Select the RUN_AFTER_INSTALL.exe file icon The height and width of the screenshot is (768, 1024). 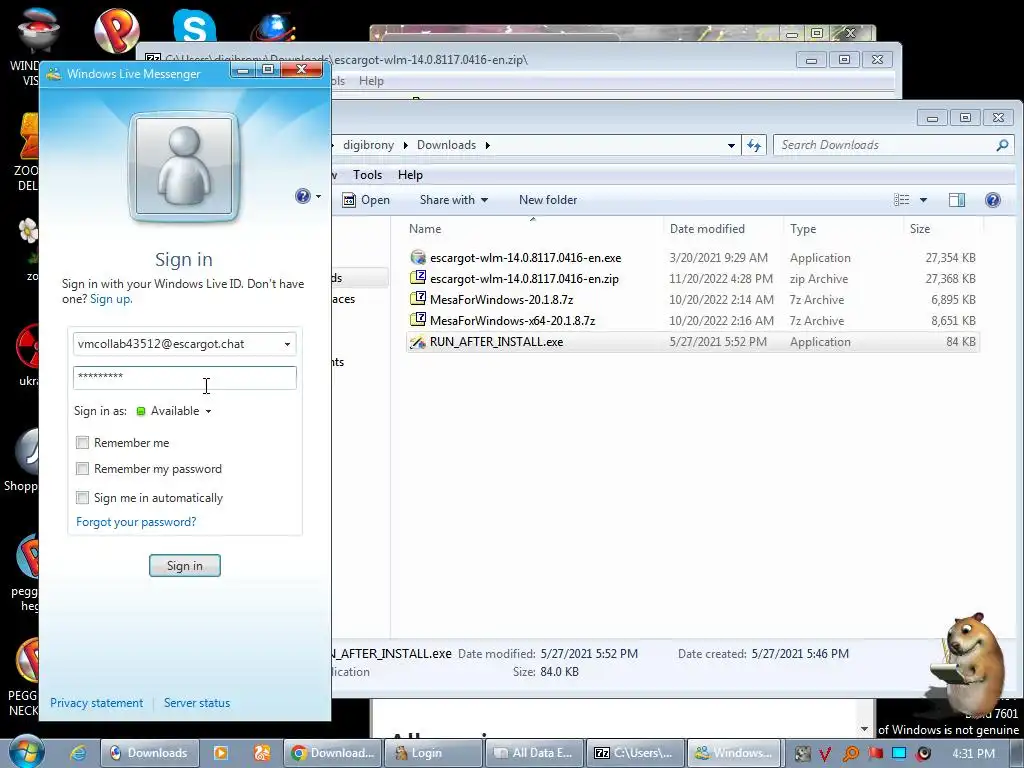pyautogui.click(x=418, y=342)
